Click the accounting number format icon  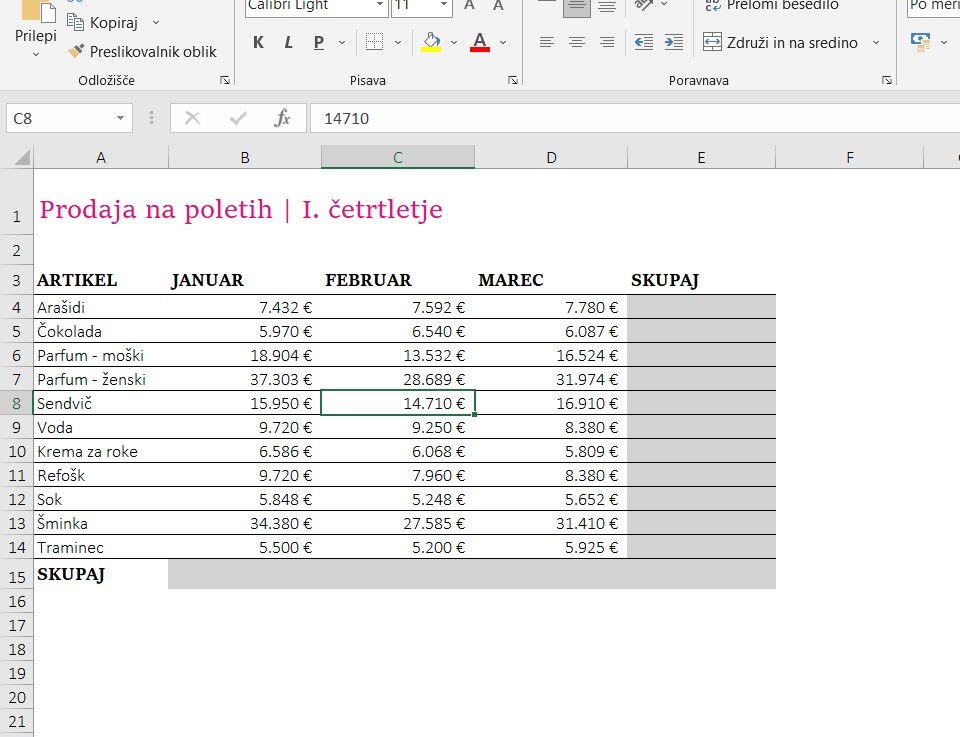pyautogui.click(x=920, y=42)
